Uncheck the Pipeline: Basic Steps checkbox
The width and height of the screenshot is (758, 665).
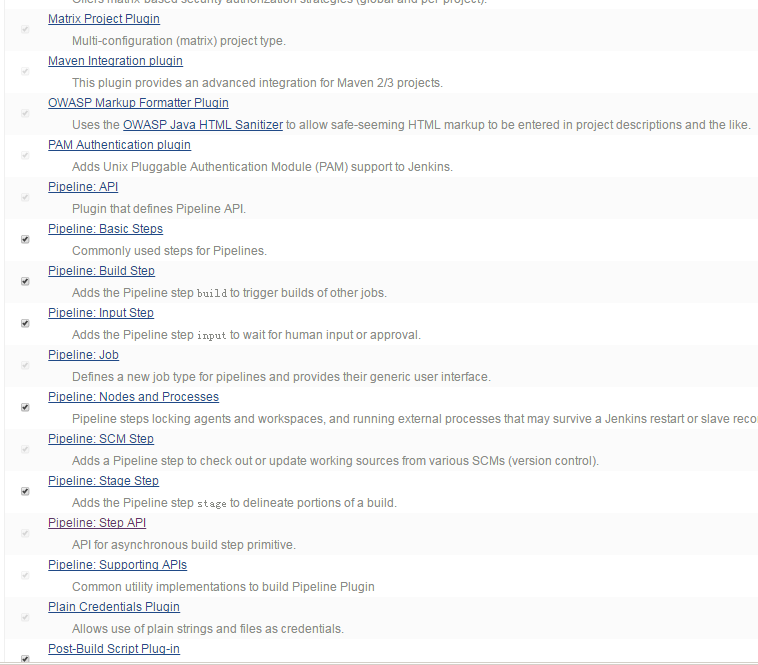25,240
